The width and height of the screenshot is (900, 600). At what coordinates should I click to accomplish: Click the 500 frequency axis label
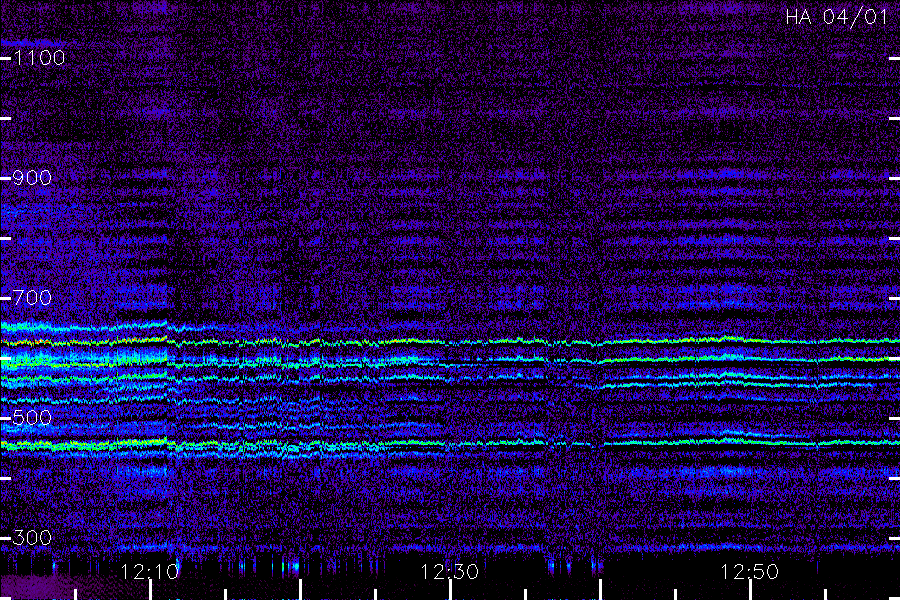32,418
